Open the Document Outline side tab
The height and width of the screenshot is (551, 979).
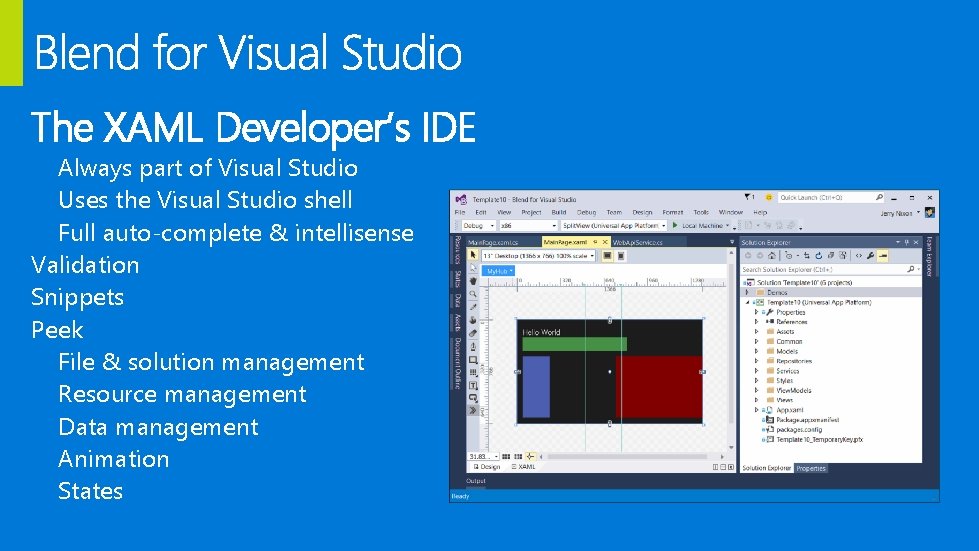tap(458, 363)
